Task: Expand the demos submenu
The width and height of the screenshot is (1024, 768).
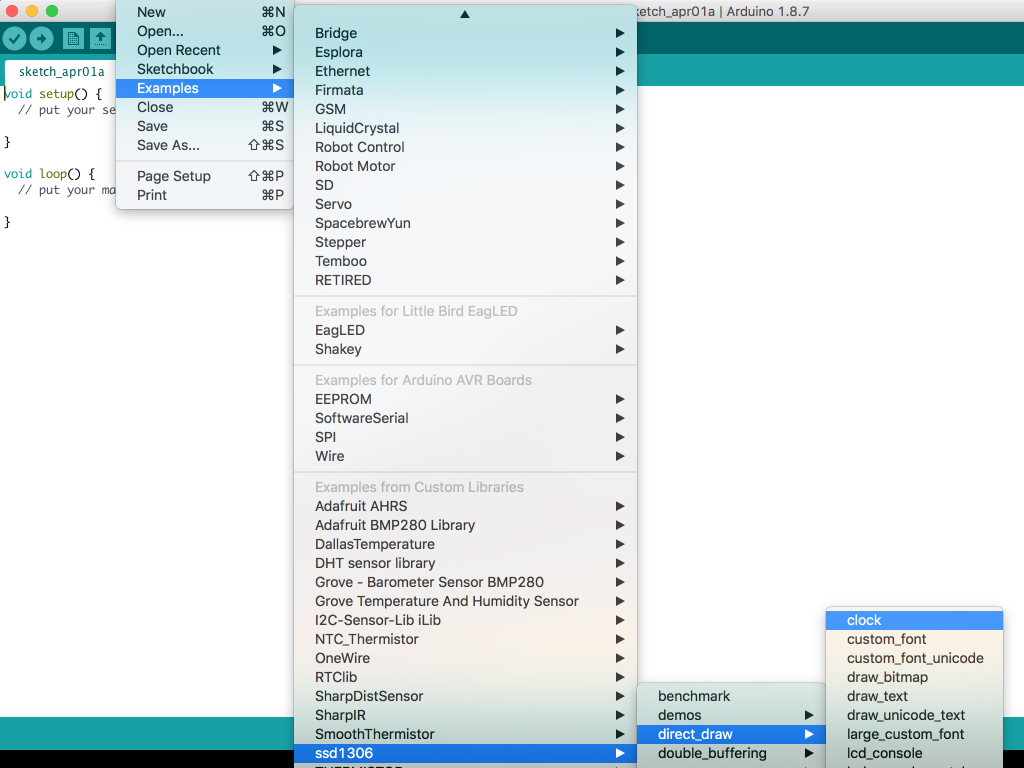Action: (x=731, y=715)
